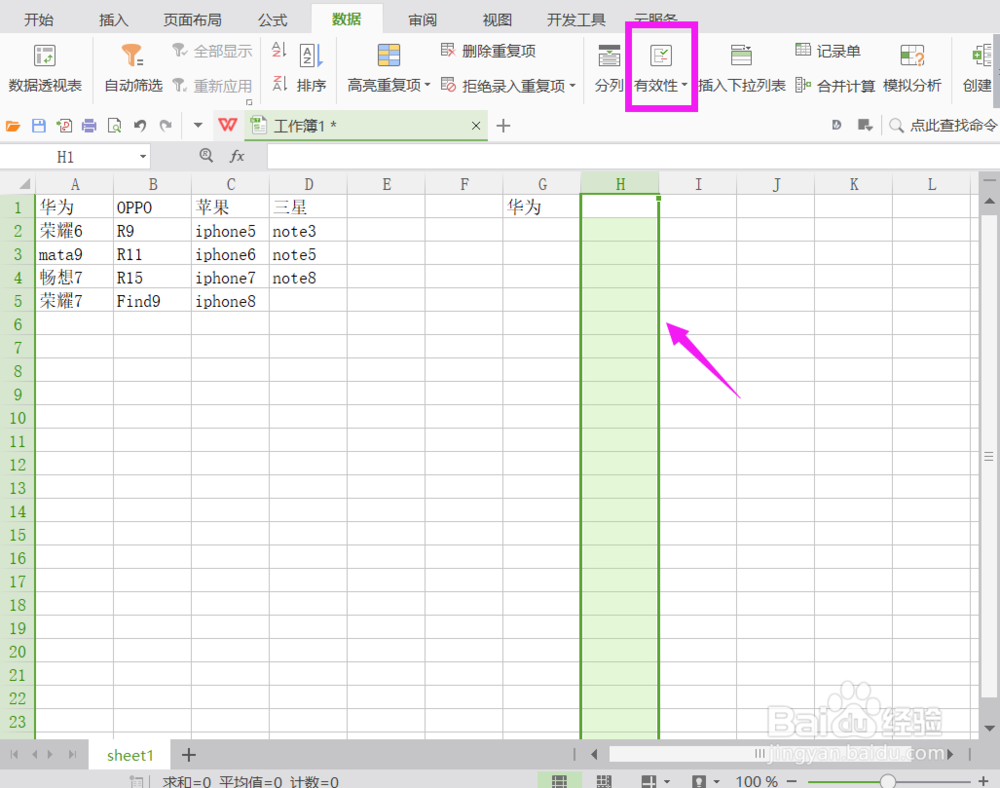This screenshot has width=1000, height=788.
Task: Click the formula bar input field
Action: pos(633,157)
